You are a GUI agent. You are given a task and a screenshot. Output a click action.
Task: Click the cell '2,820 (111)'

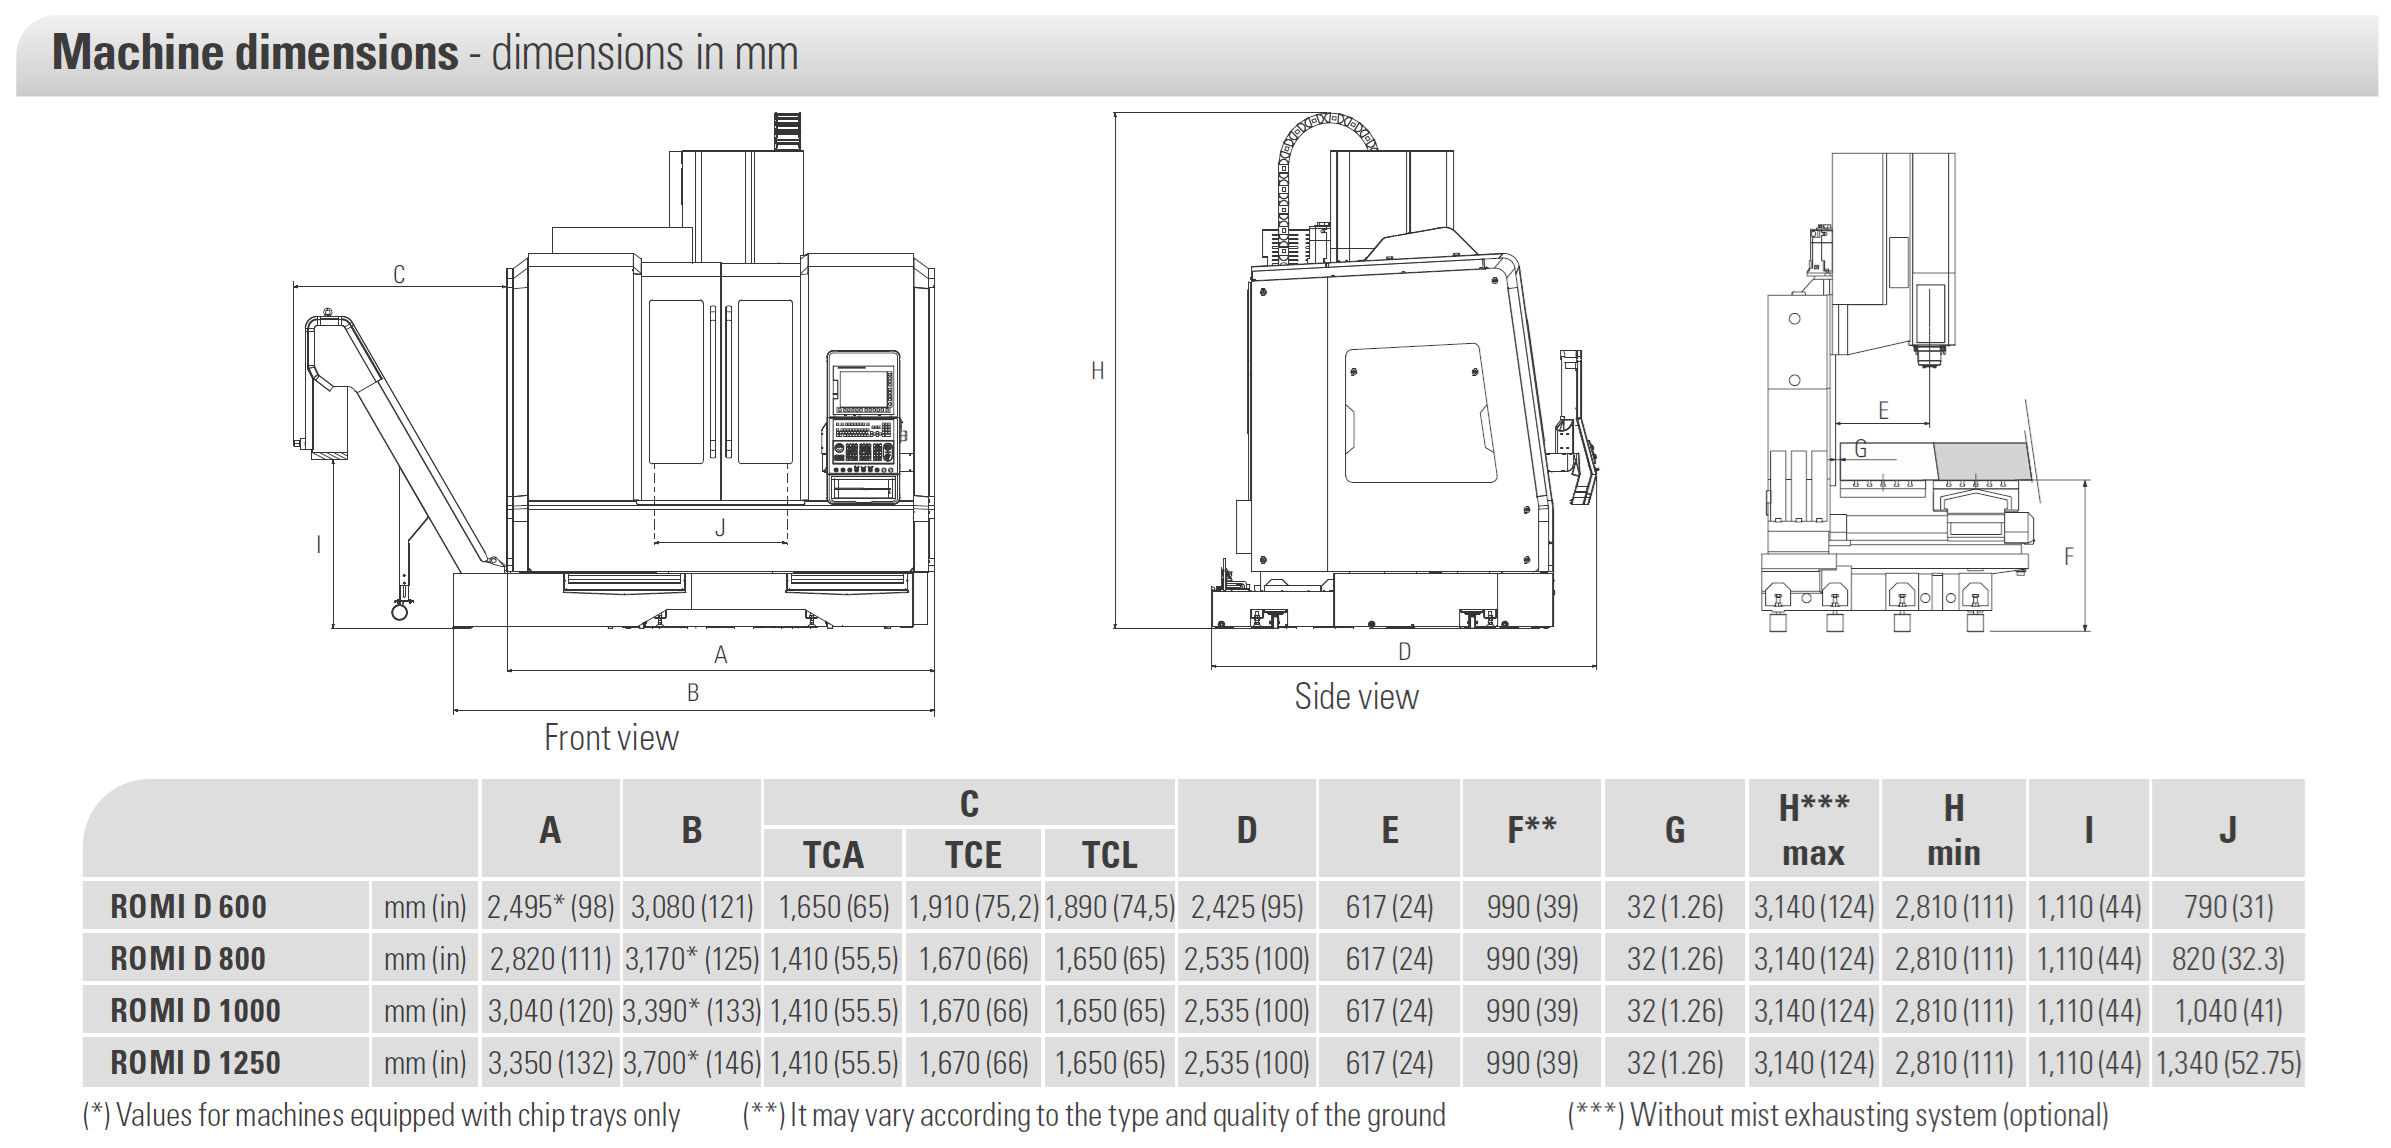point(551,959)
